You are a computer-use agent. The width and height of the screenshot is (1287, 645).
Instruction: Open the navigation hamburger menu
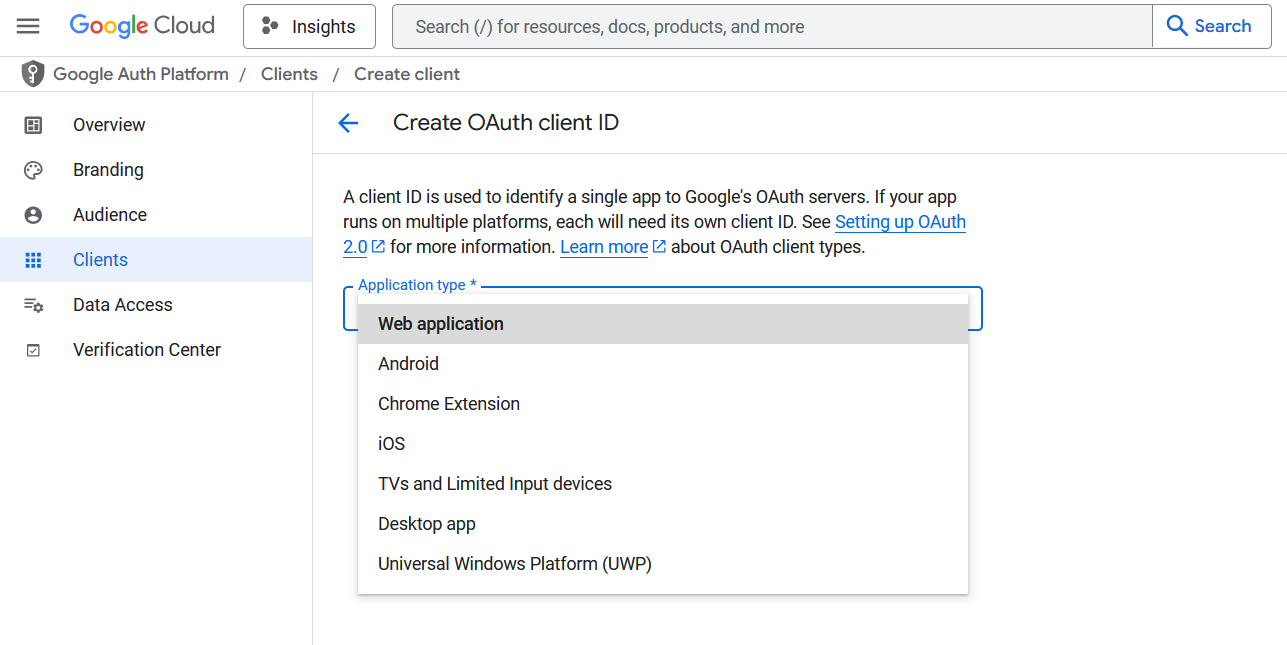click(x=28, y=26)
